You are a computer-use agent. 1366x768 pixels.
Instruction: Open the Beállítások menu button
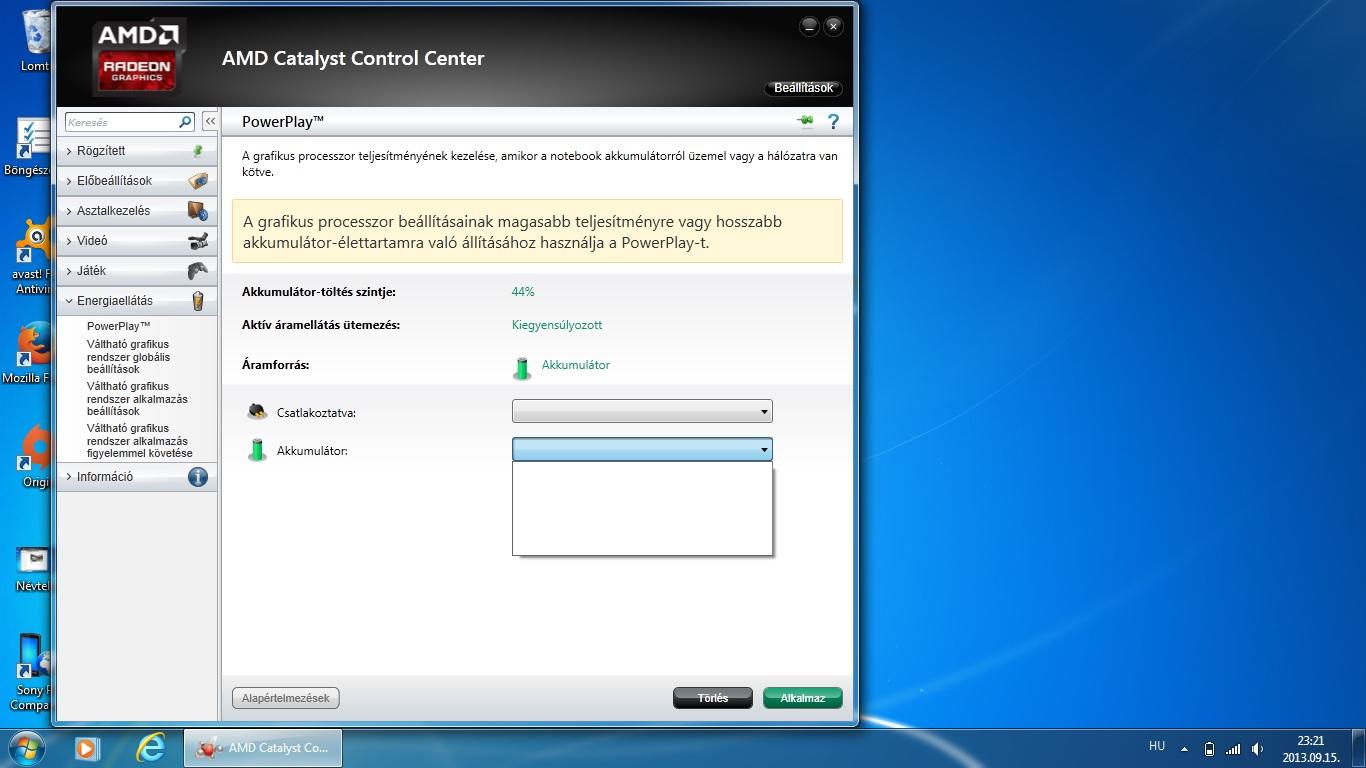[803, 88]
